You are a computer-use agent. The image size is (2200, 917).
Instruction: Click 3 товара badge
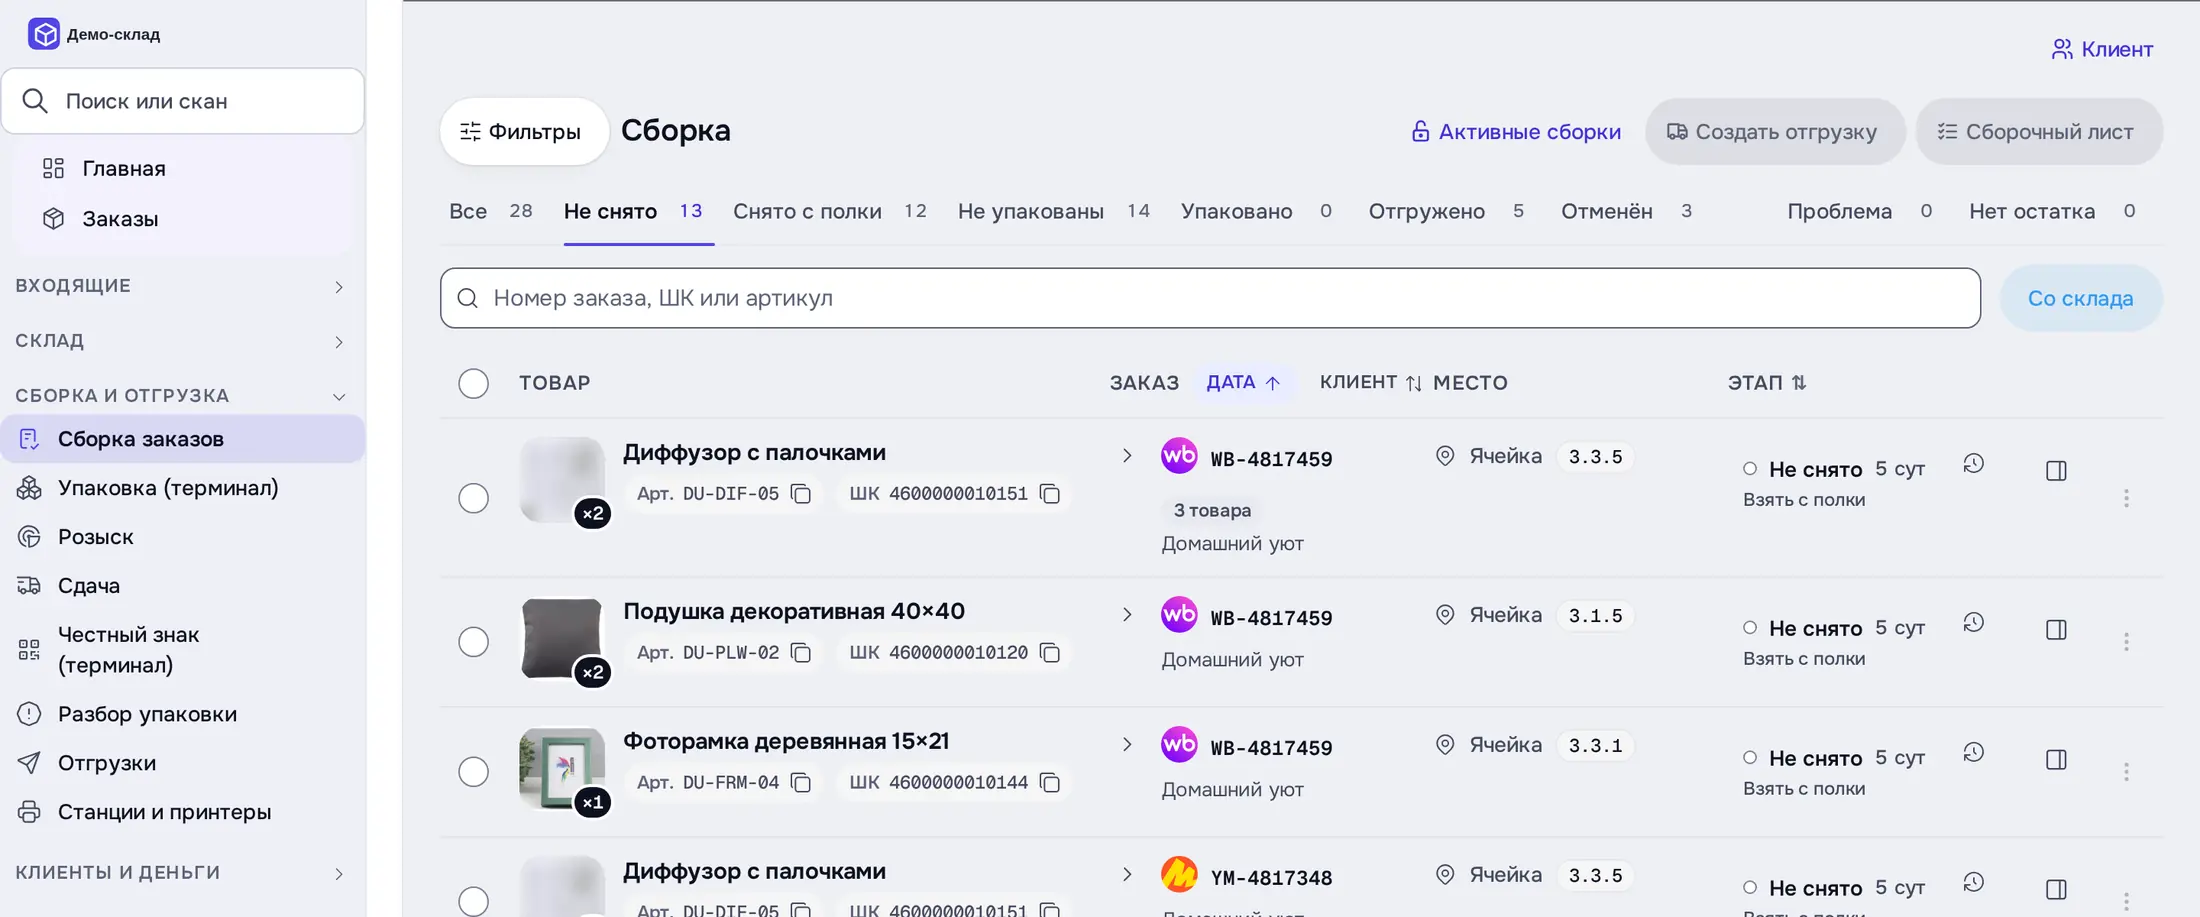point(1212,510)
